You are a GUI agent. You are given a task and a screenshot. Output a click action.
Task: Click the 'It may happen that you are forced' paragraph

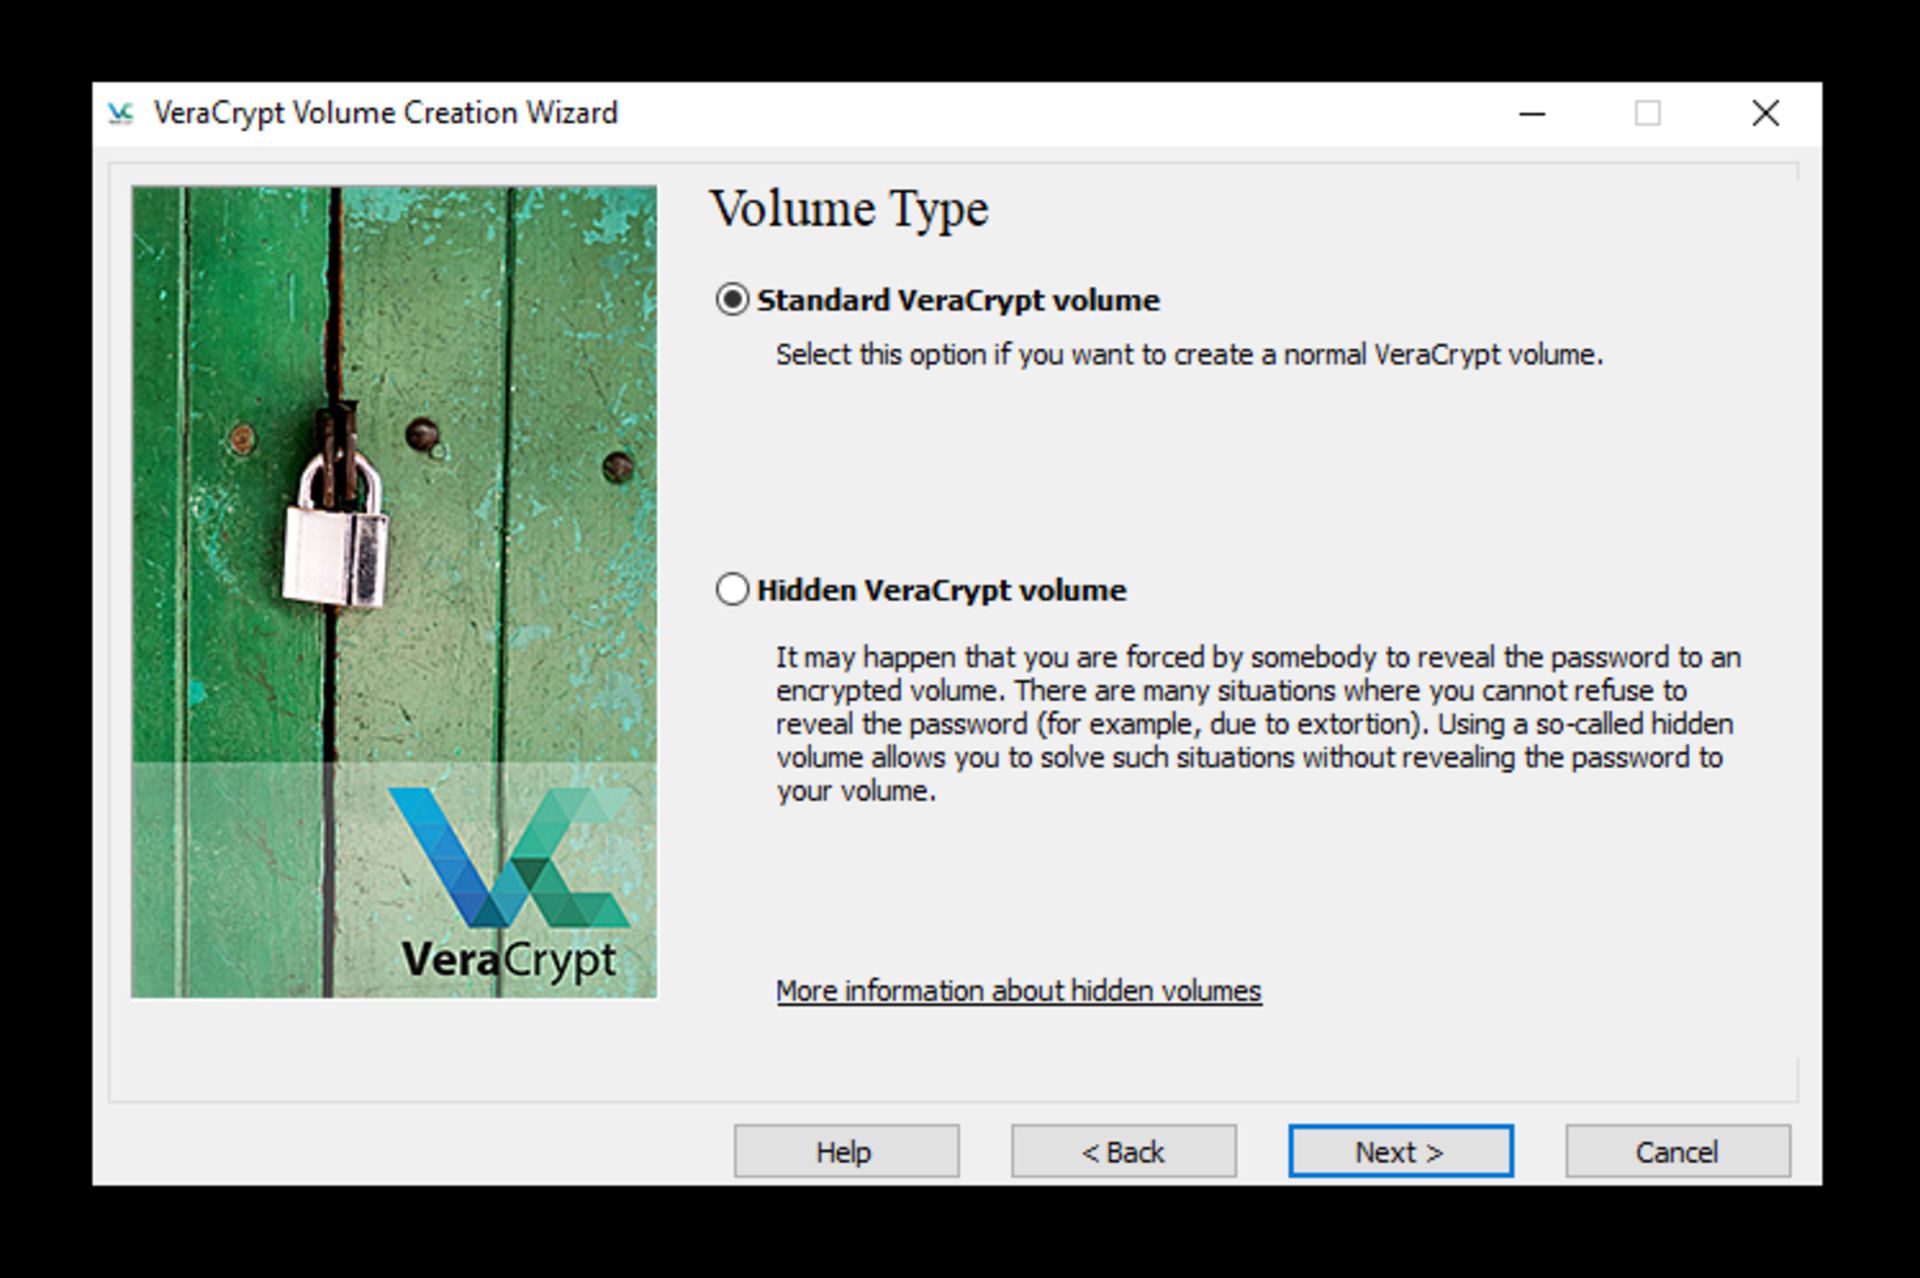pyautogui.click(x=1259, y=724)
